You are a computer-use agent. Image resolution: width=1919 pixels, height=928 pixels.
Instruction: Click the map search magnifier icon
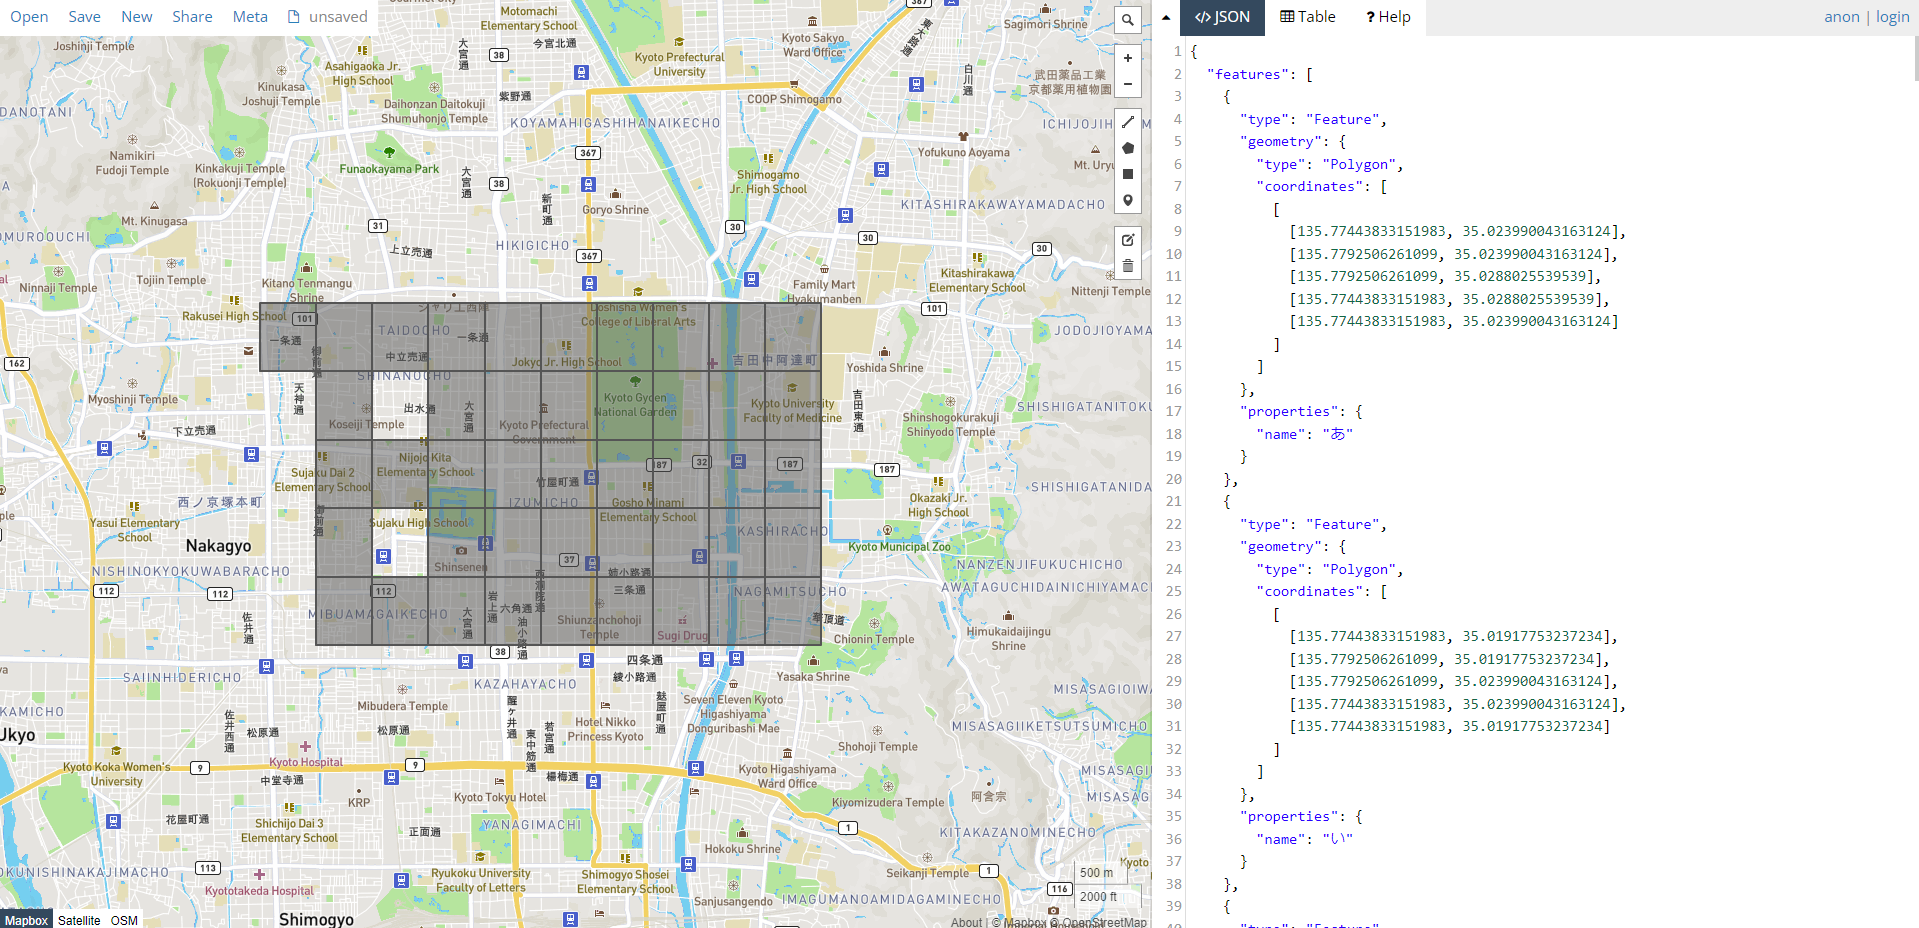1127,19
